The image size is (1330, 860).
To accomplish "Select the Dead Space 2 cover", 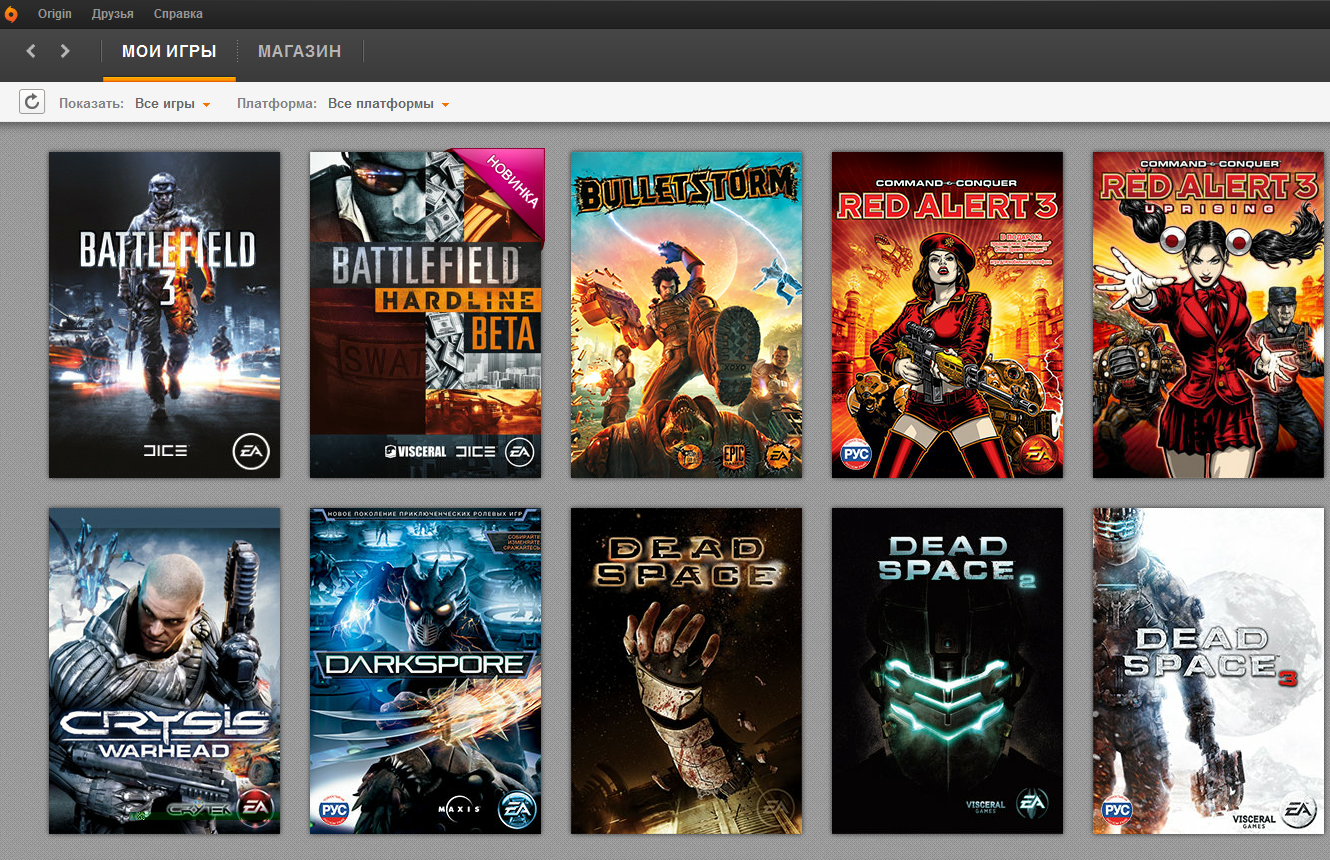I will tap(948, 671).
